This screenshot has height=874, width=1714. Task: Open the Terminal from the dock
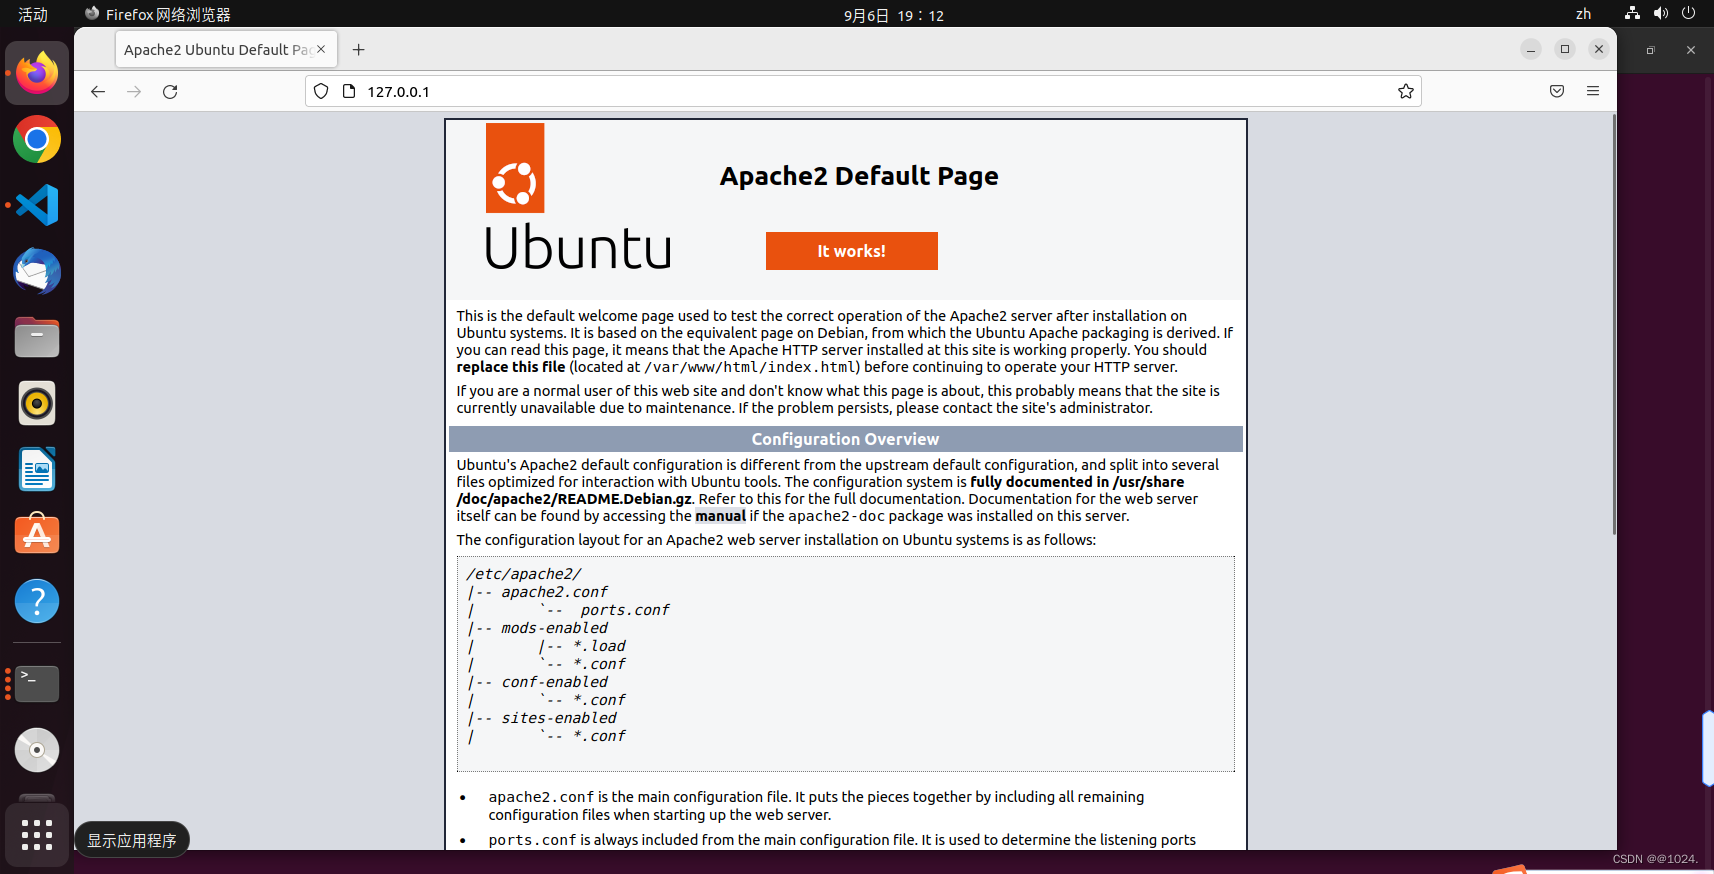(x=37, y=684)
